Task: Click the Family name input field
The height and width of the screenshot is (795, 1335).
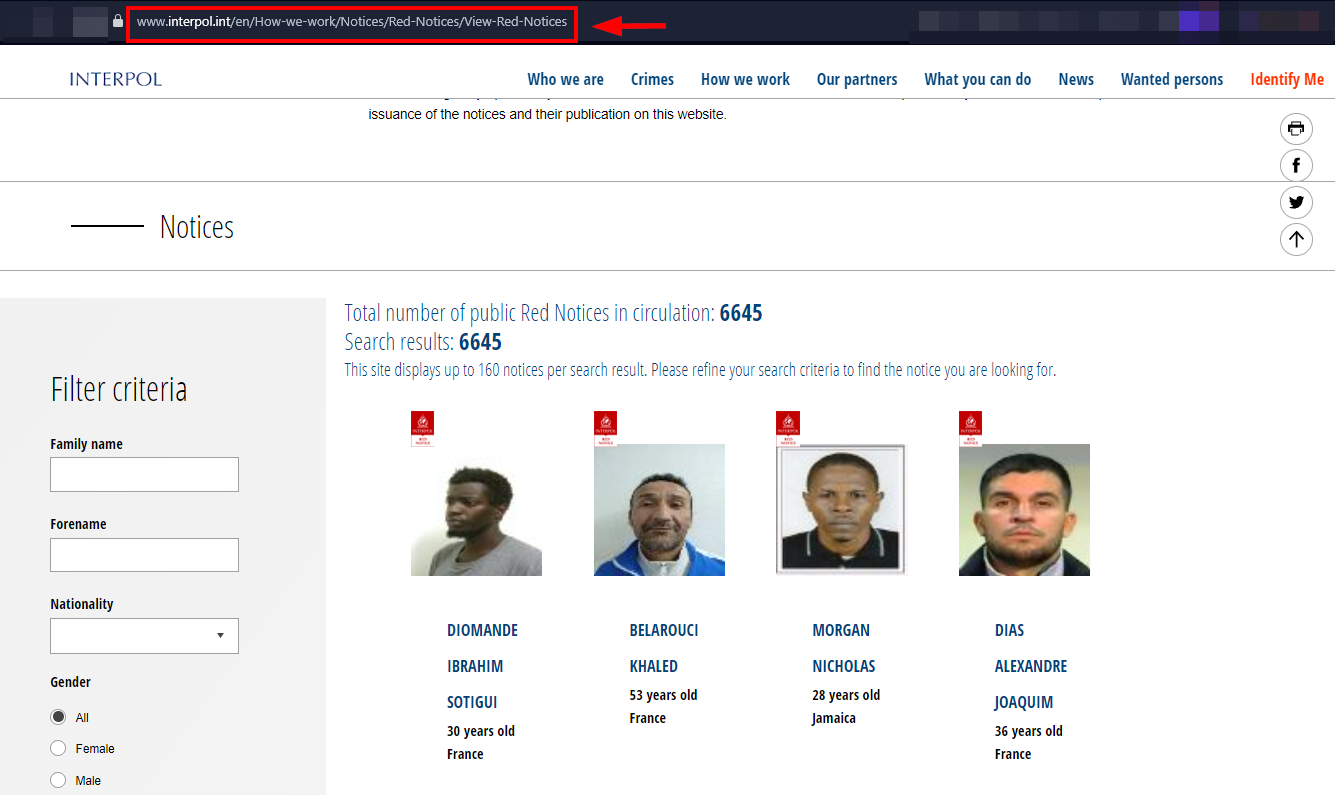Action: (144, 475)
